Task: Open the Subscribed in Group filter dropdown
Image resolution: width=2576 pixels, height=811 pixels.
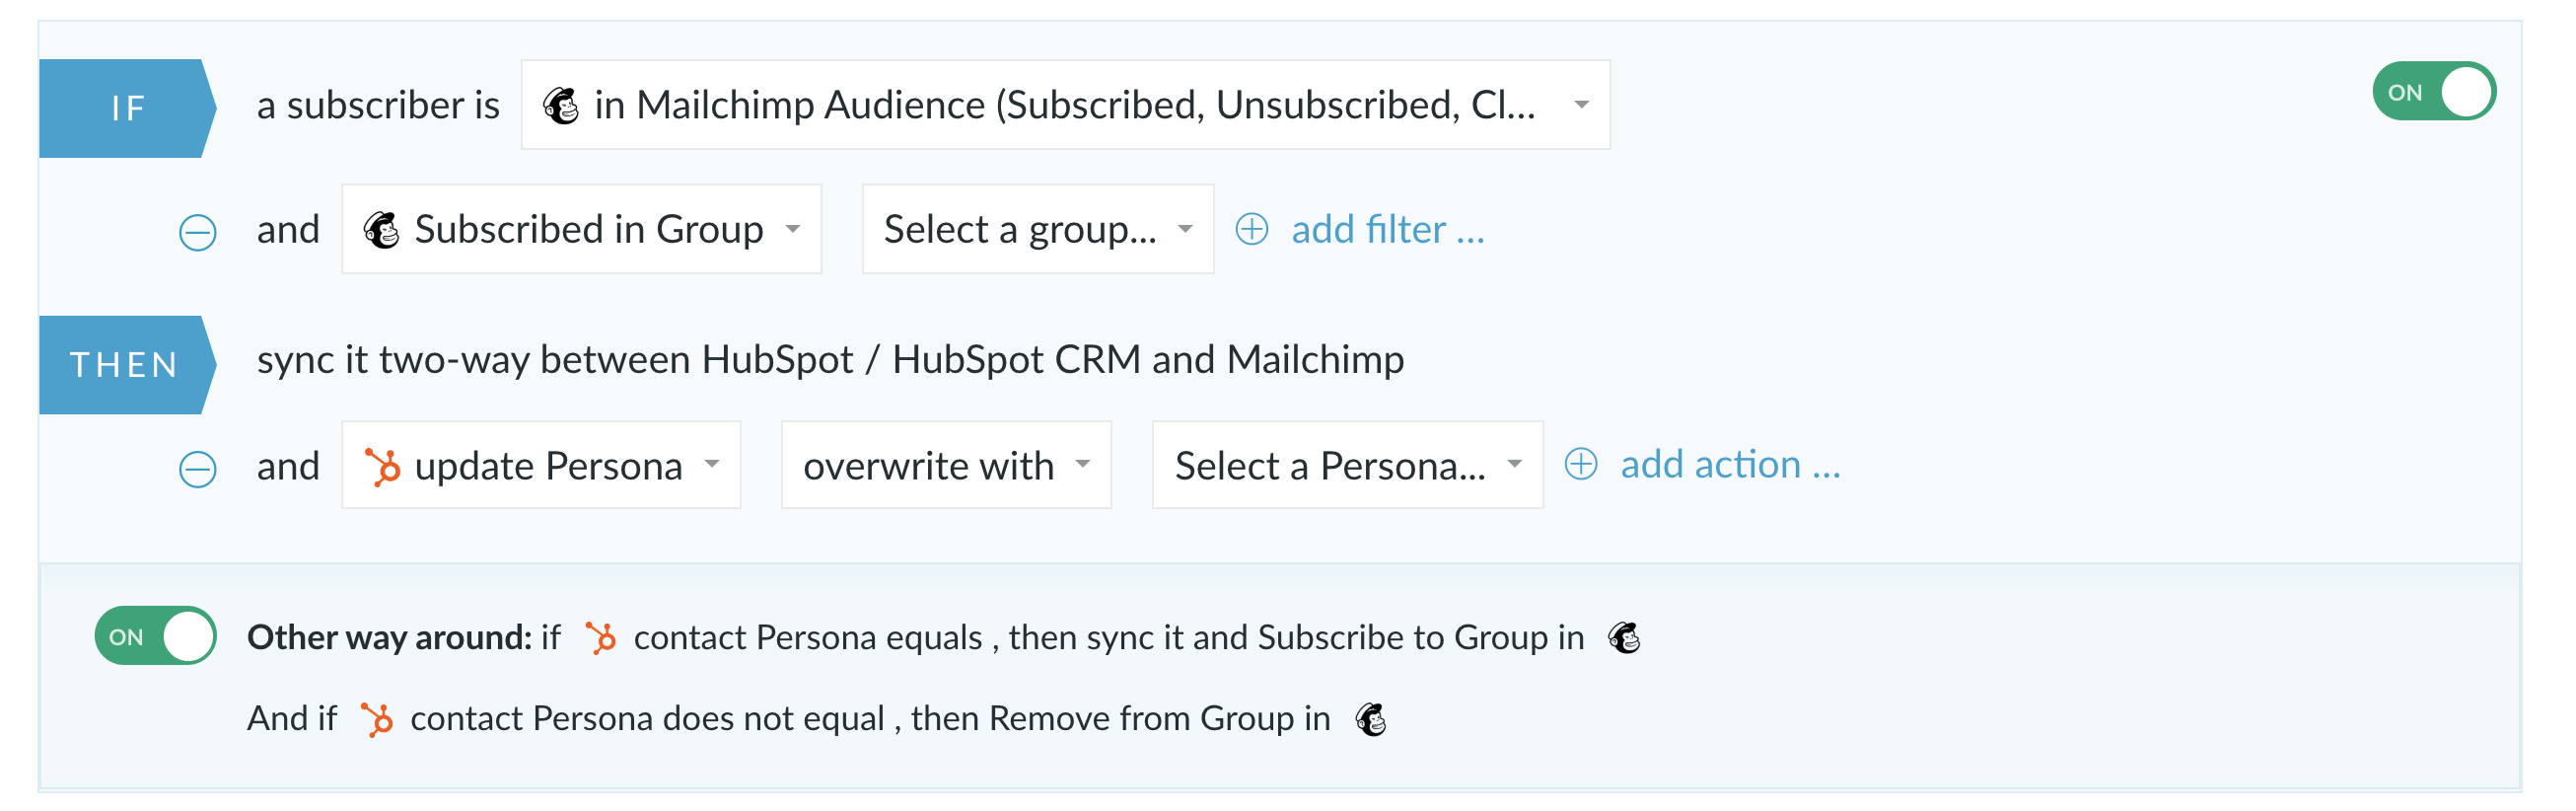Action: (581, 229)
